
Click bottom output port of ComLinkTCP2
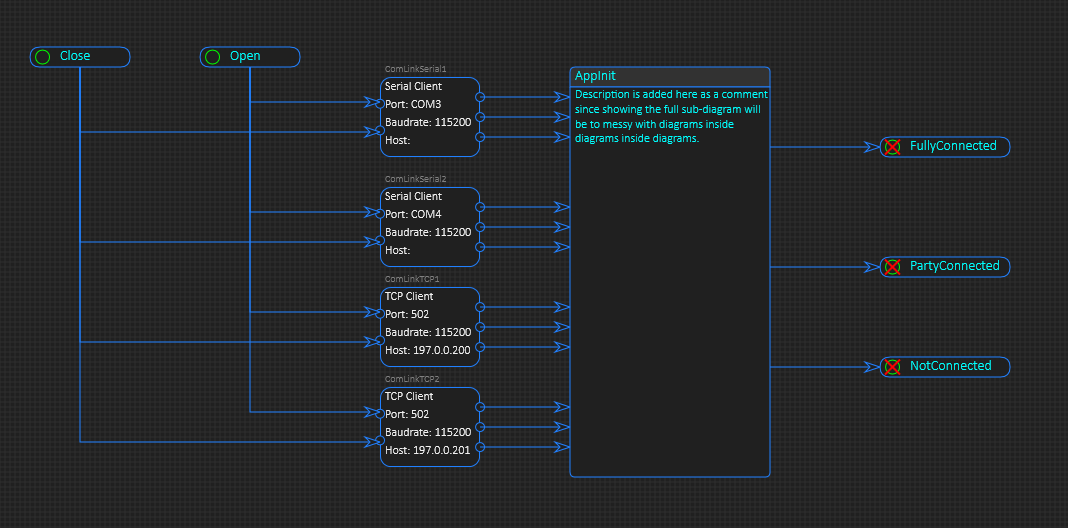(x=480, y=447)
